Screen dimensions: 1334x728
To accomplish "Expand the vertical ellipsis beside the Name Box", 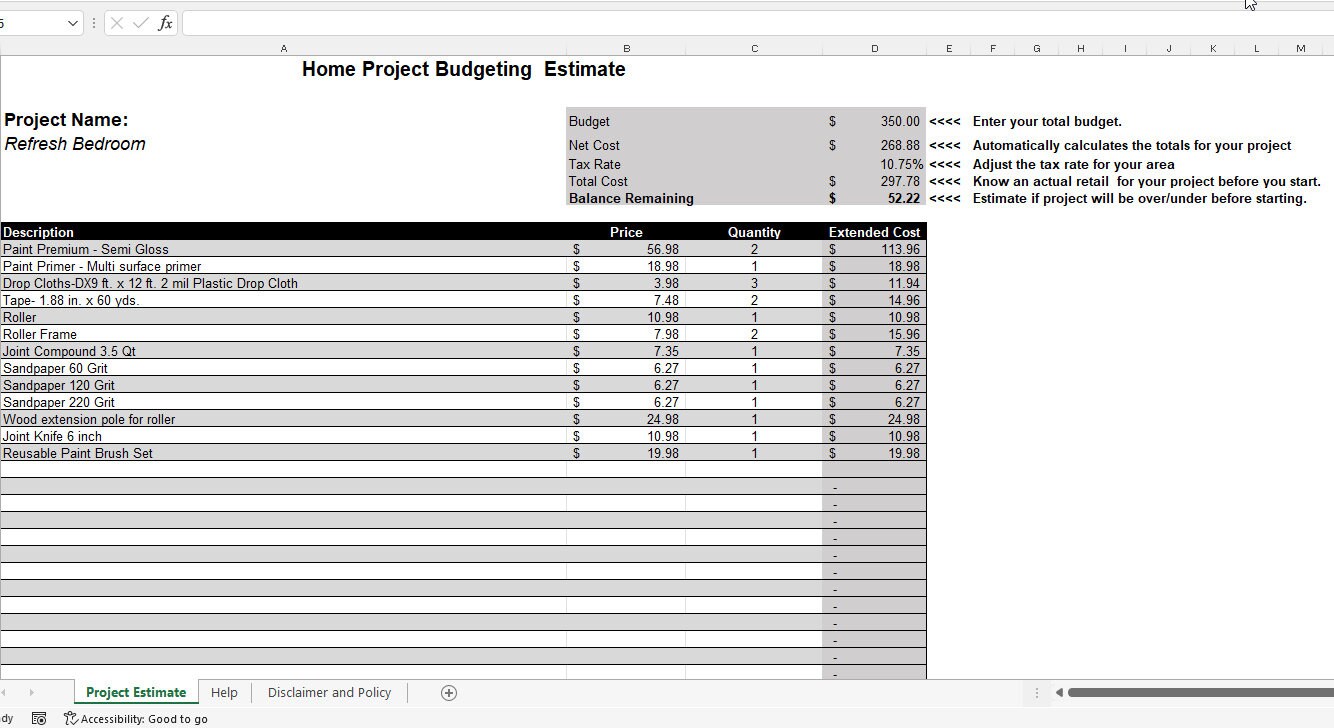I will pyautogui.click(x=93, y=22).
